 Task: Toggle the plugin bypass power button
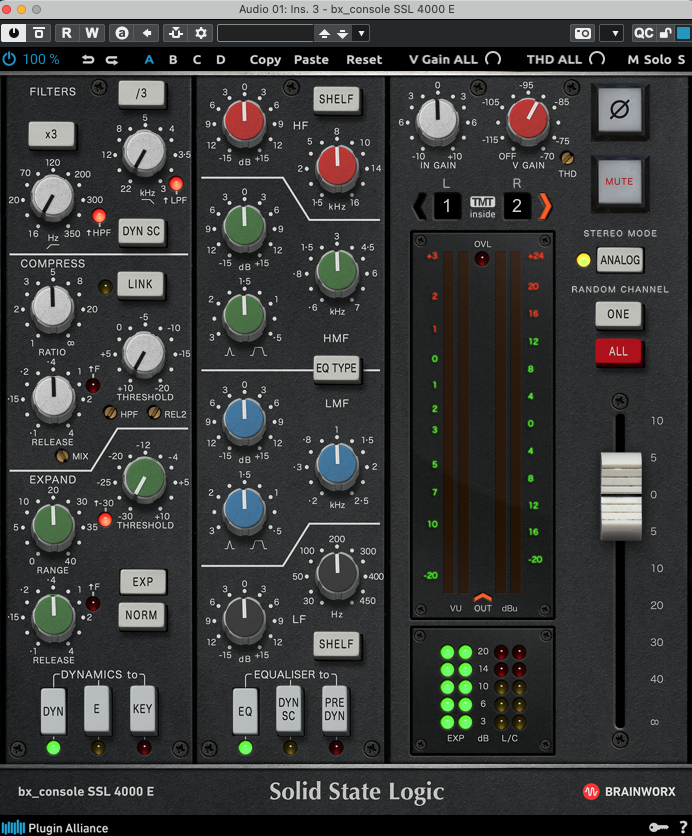(14, 33)
